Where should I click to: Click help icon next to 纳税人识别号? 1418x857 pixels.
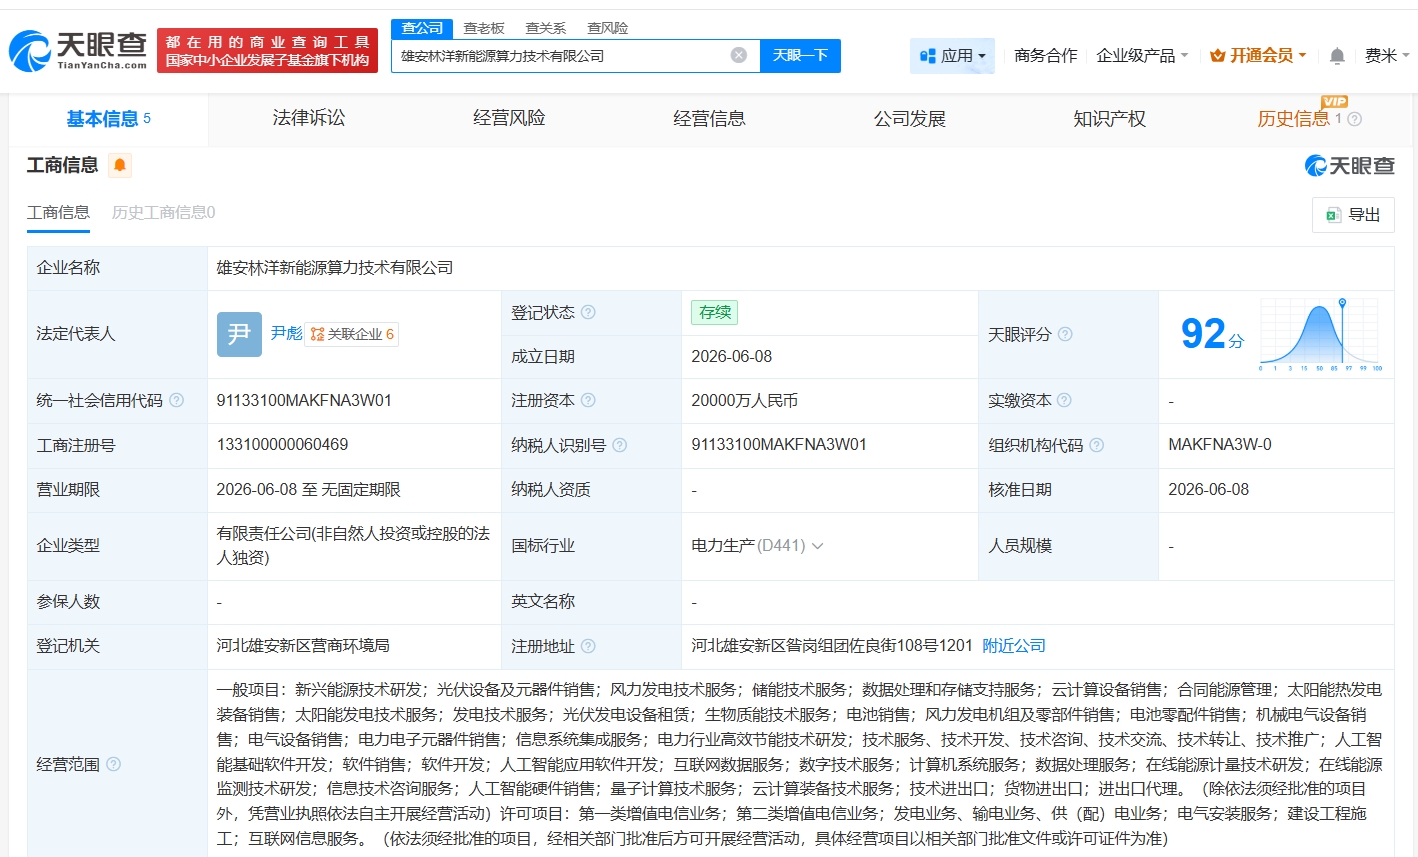[619, 445]
